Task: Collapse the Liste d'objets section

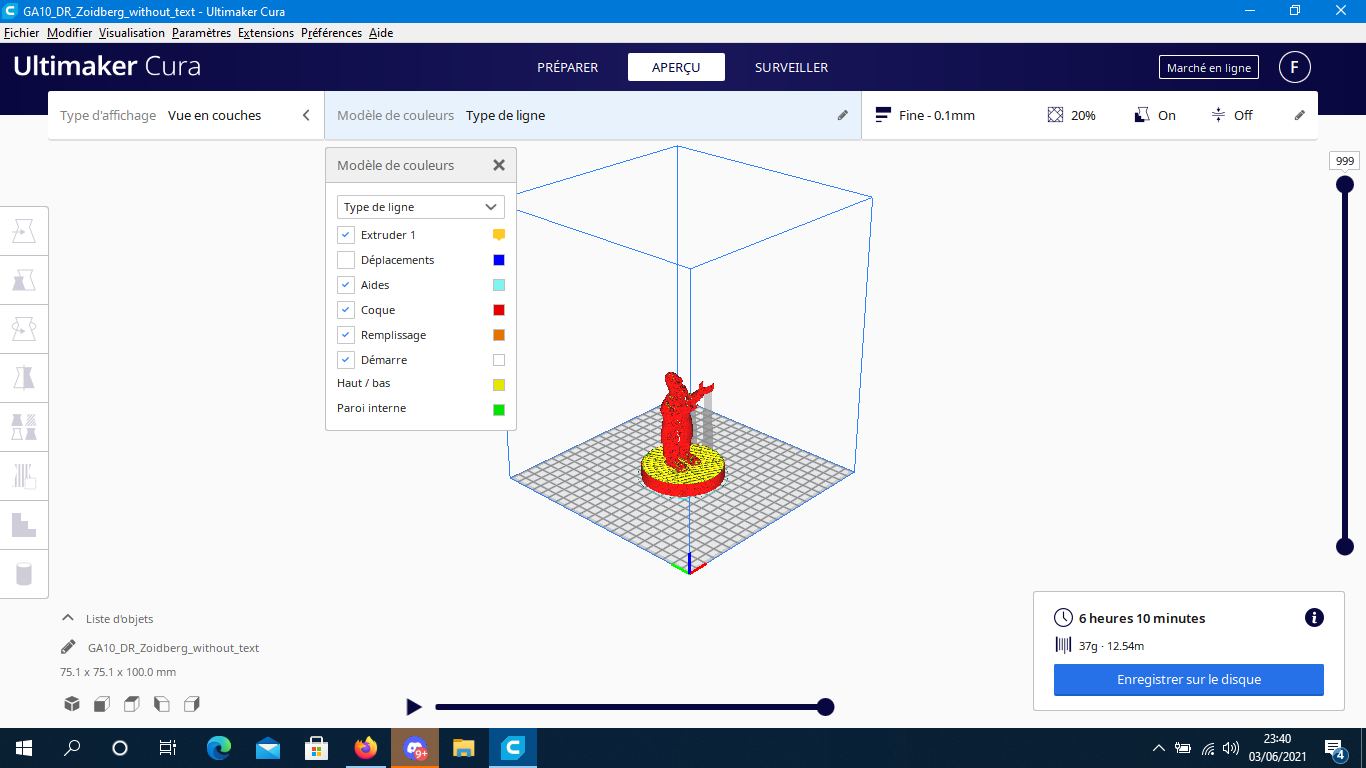Action: point(68,618)
